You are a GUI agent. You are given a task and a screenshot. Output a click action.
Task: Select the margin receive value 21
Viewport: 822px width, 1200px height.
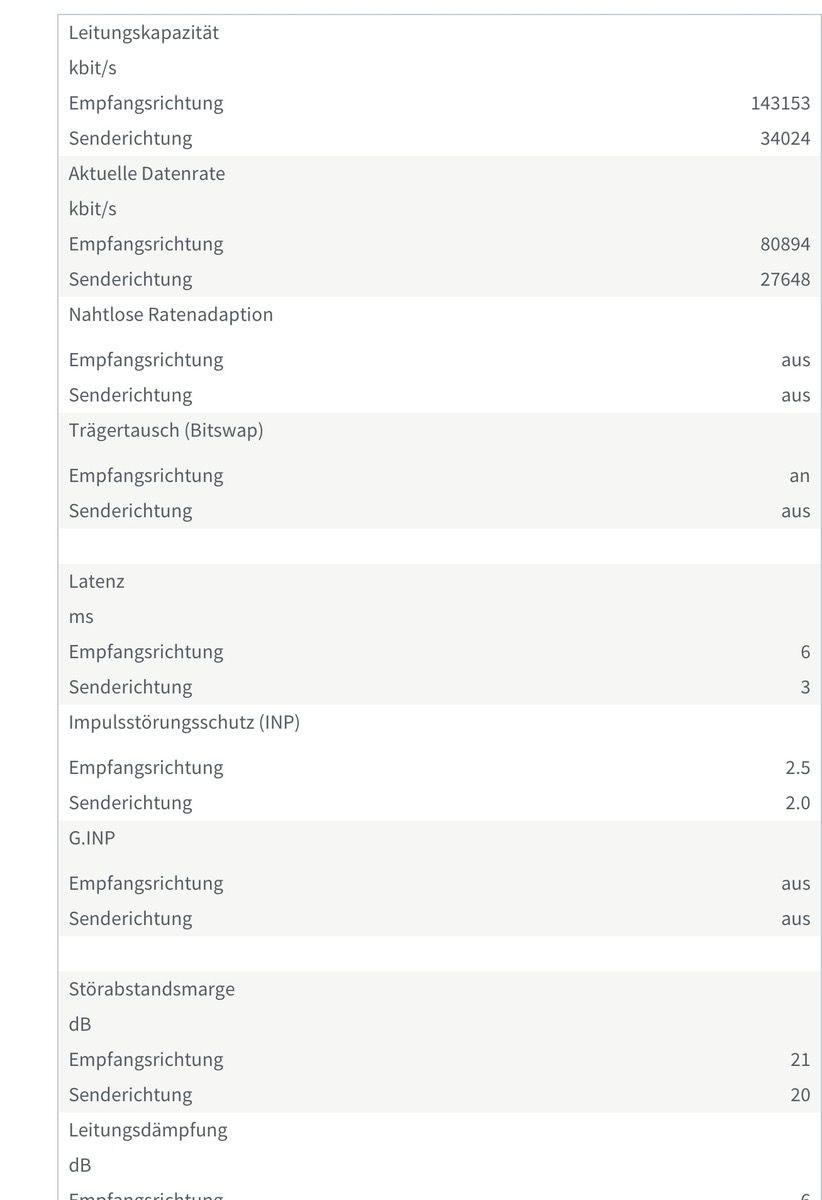pyautogui.click(x=800, y=1060)
